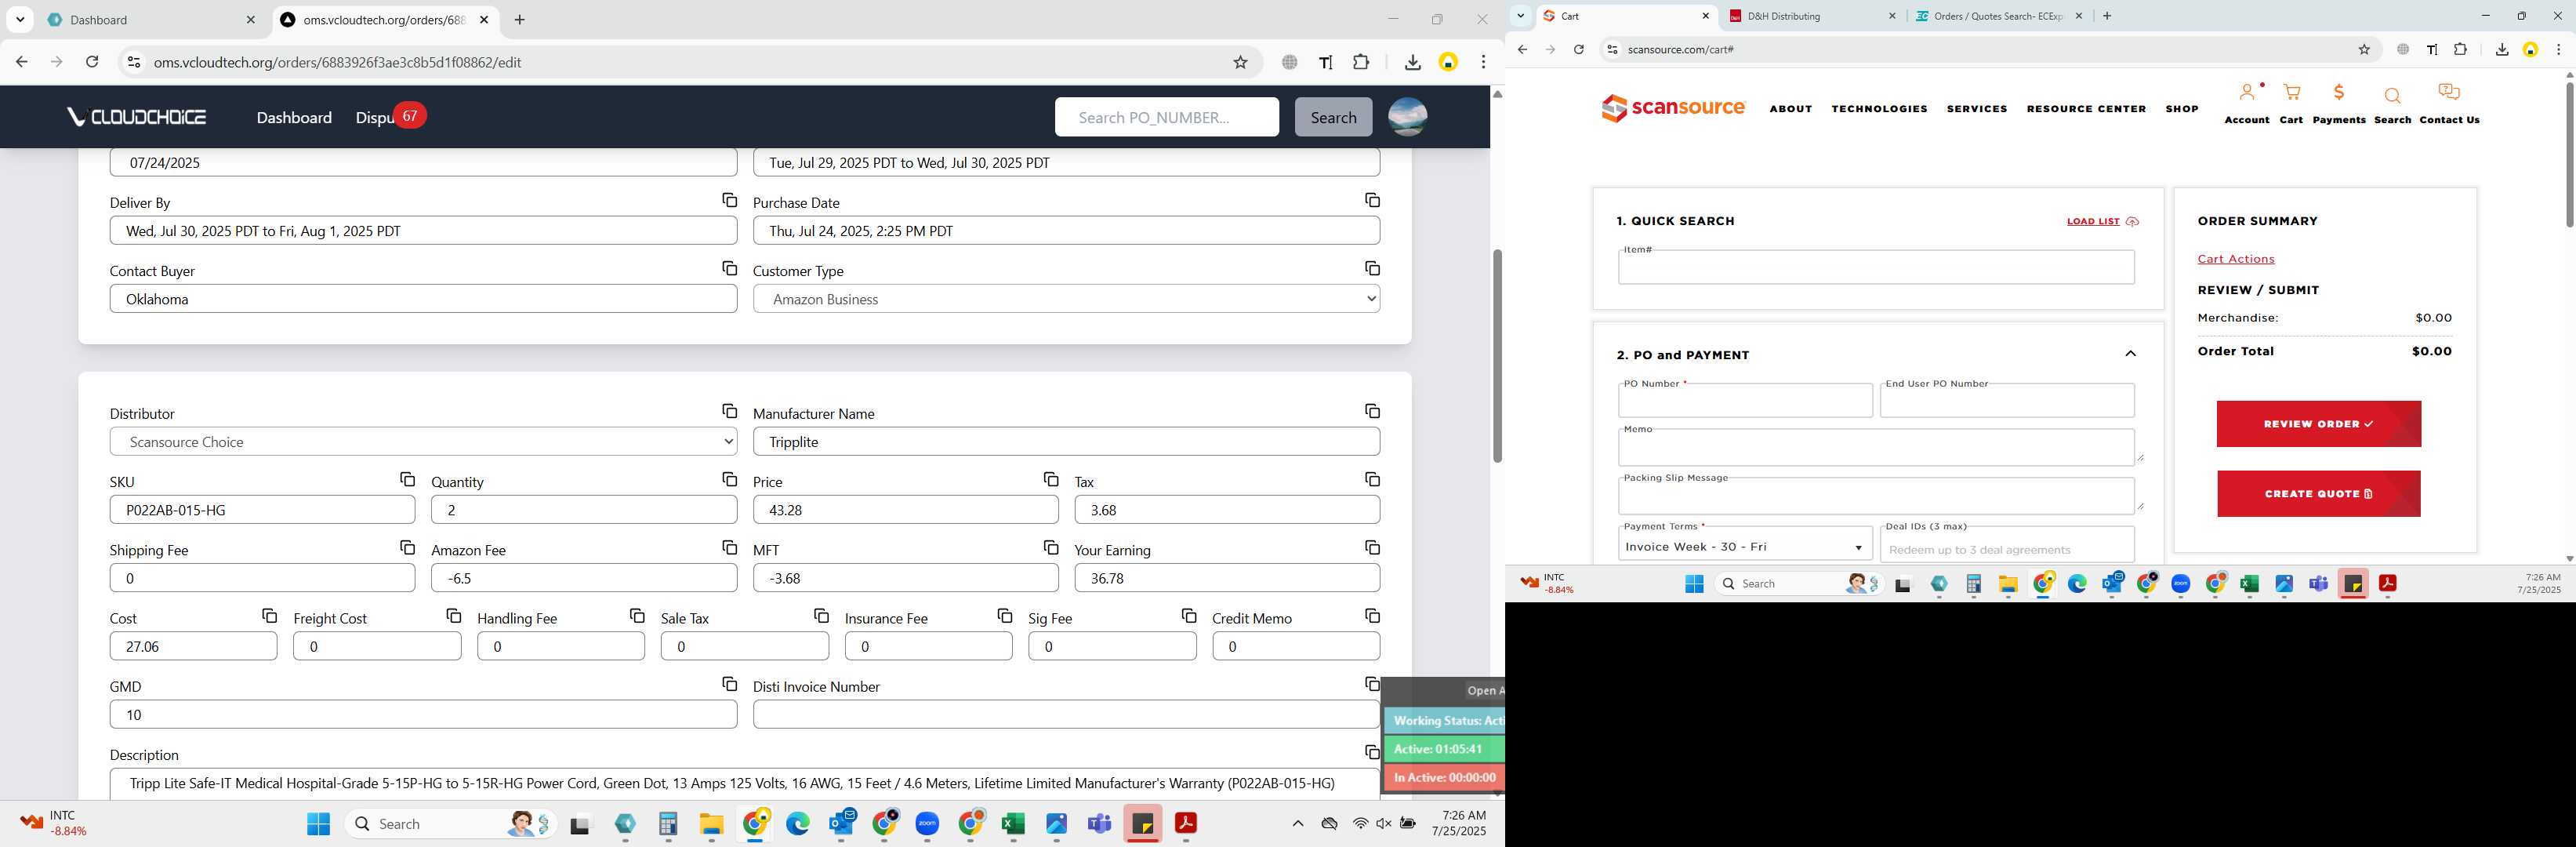
Task: Copy the SKU field value
Action: tap(407, 480)
